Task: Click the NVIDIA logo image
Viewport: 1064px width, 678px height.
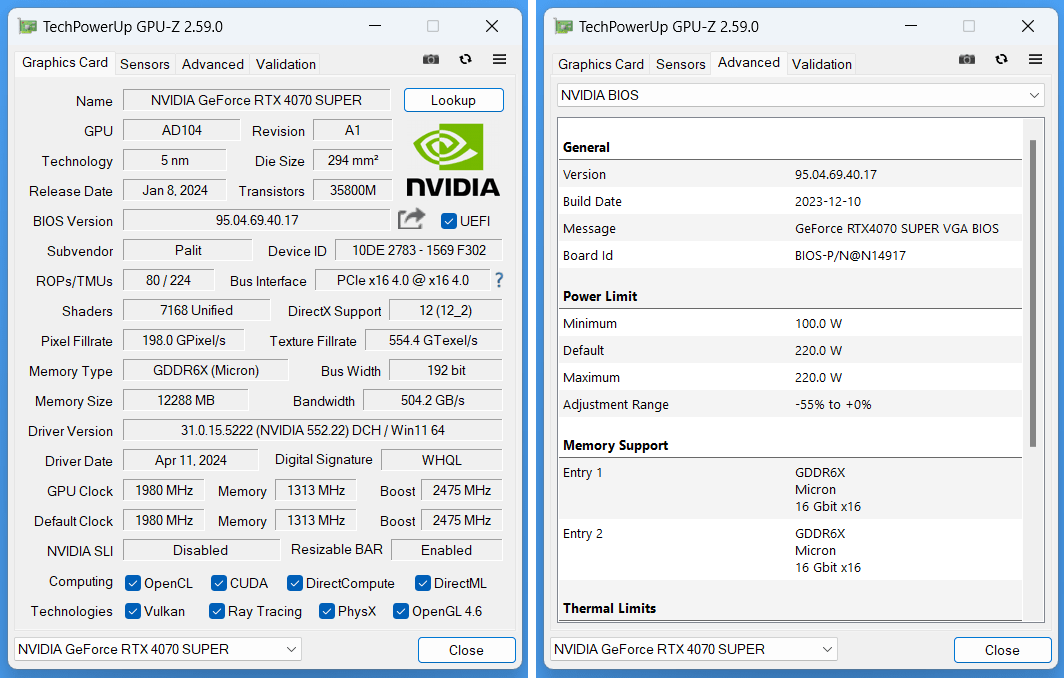Action: 453,160
